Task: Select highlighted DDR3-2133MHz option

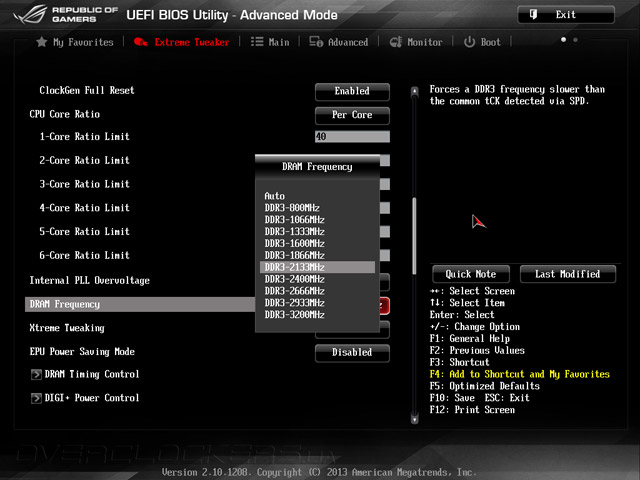Action: (x=317, y=267)
